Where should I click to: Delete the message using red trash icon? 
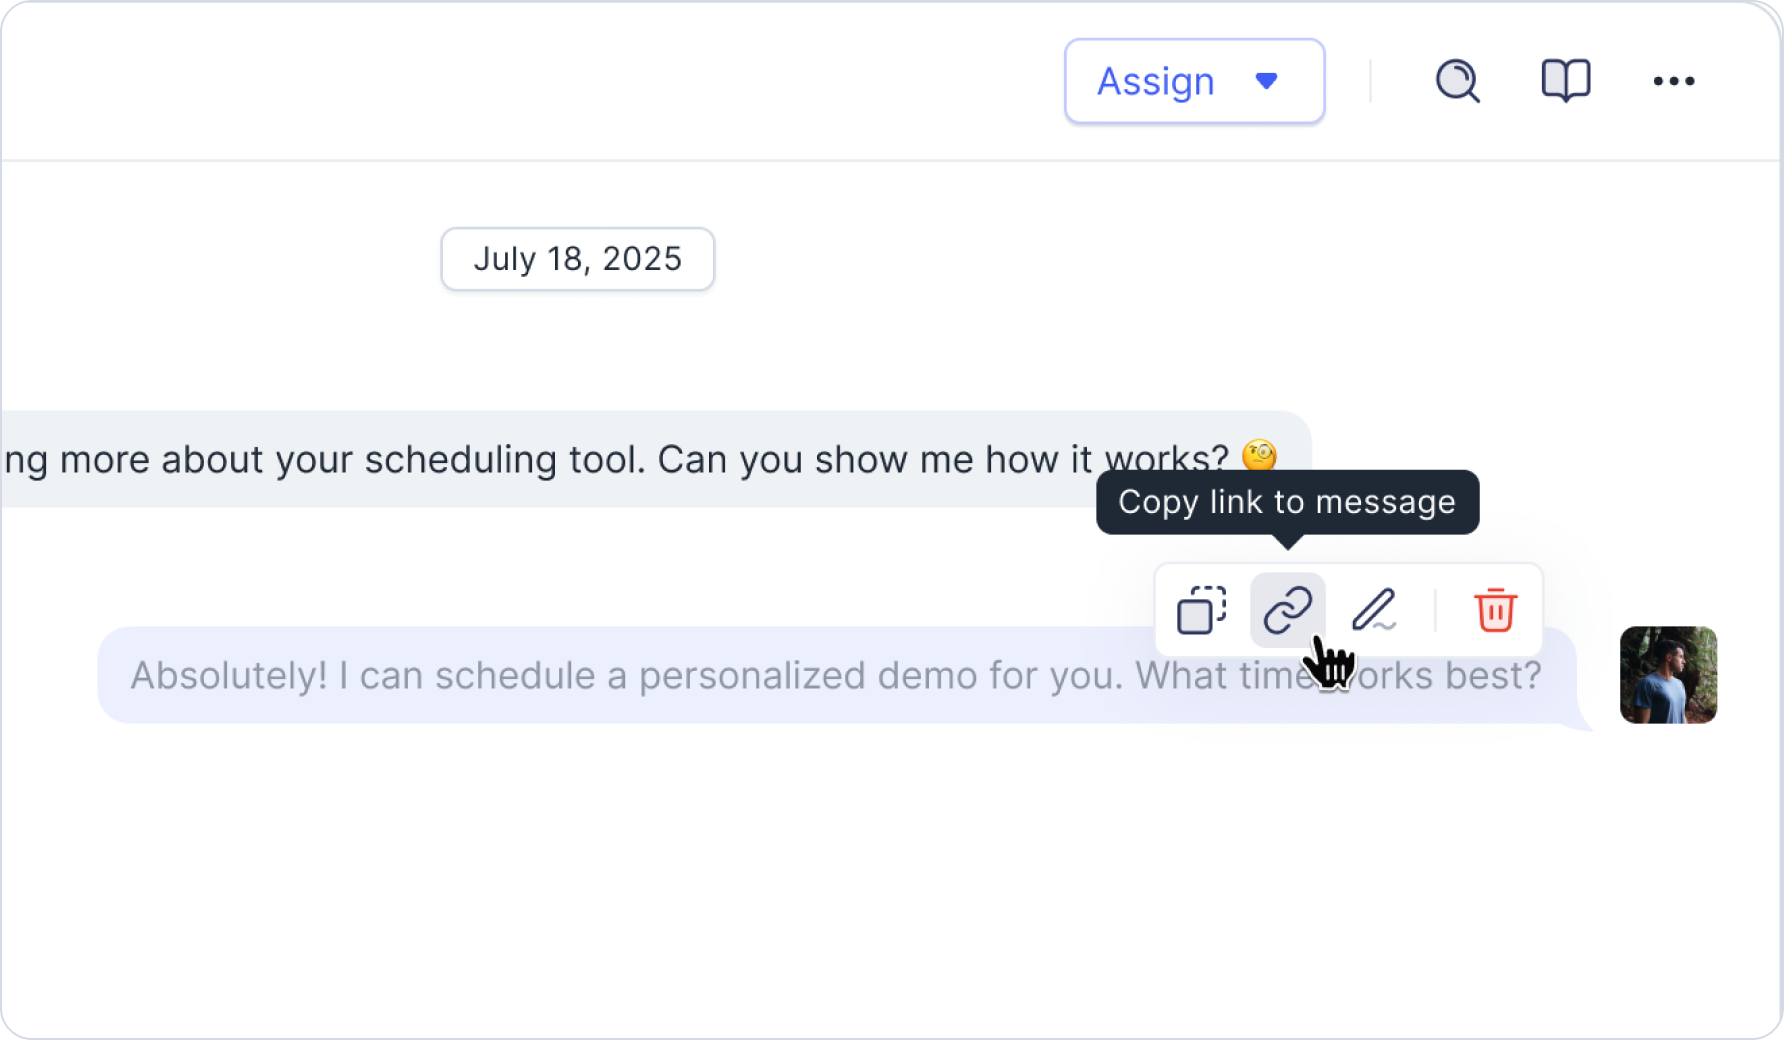pyautogui.click(x=1495, y=610)
